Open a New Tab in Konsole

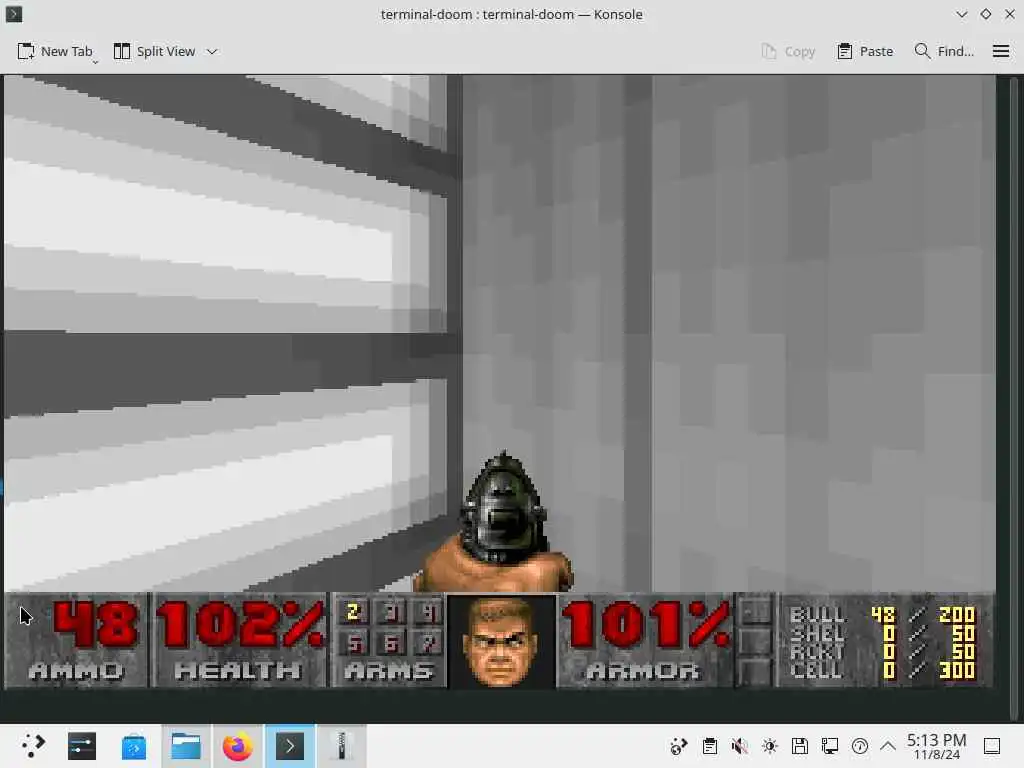(x=55, y=51)
